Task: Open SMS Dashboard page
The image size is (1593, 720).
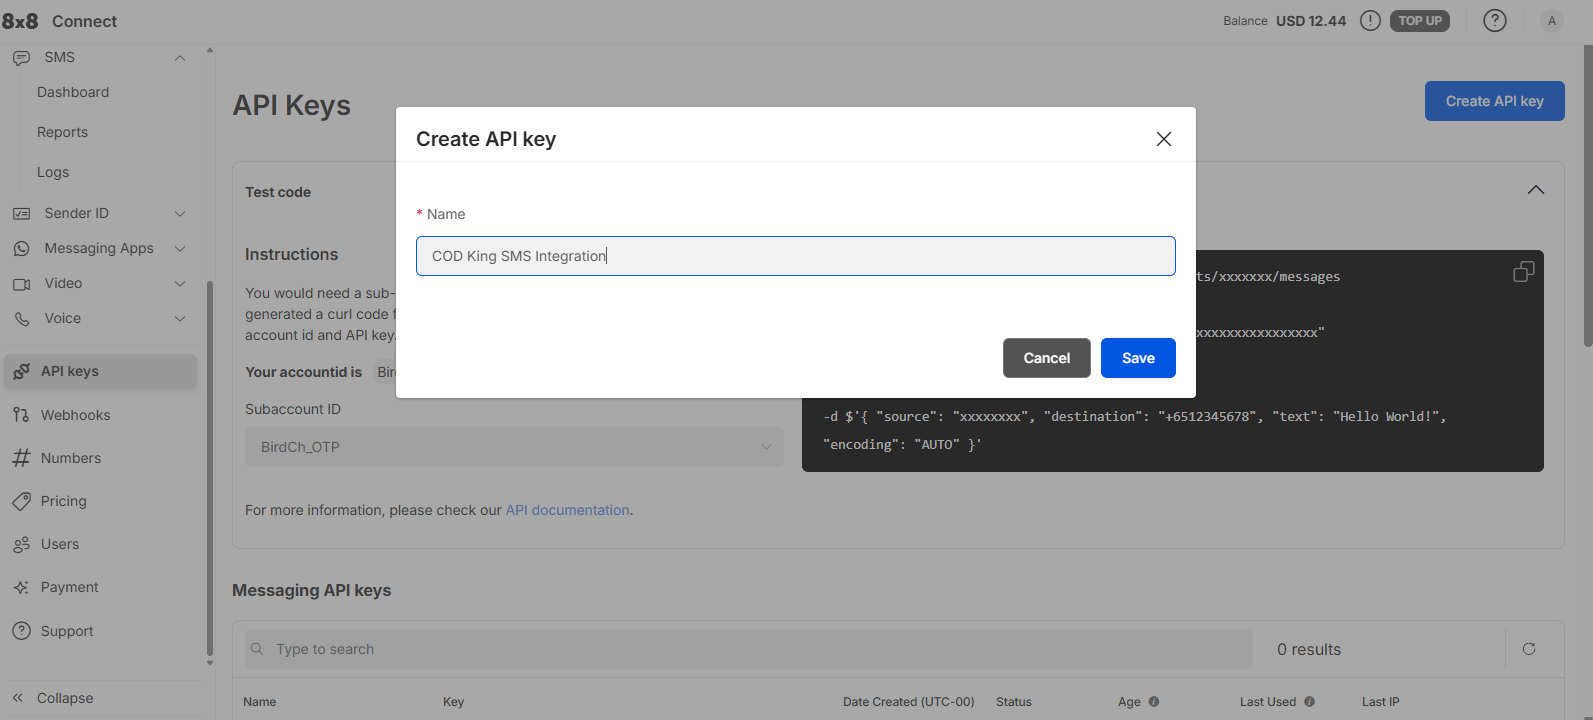Action: pos(73,92)
